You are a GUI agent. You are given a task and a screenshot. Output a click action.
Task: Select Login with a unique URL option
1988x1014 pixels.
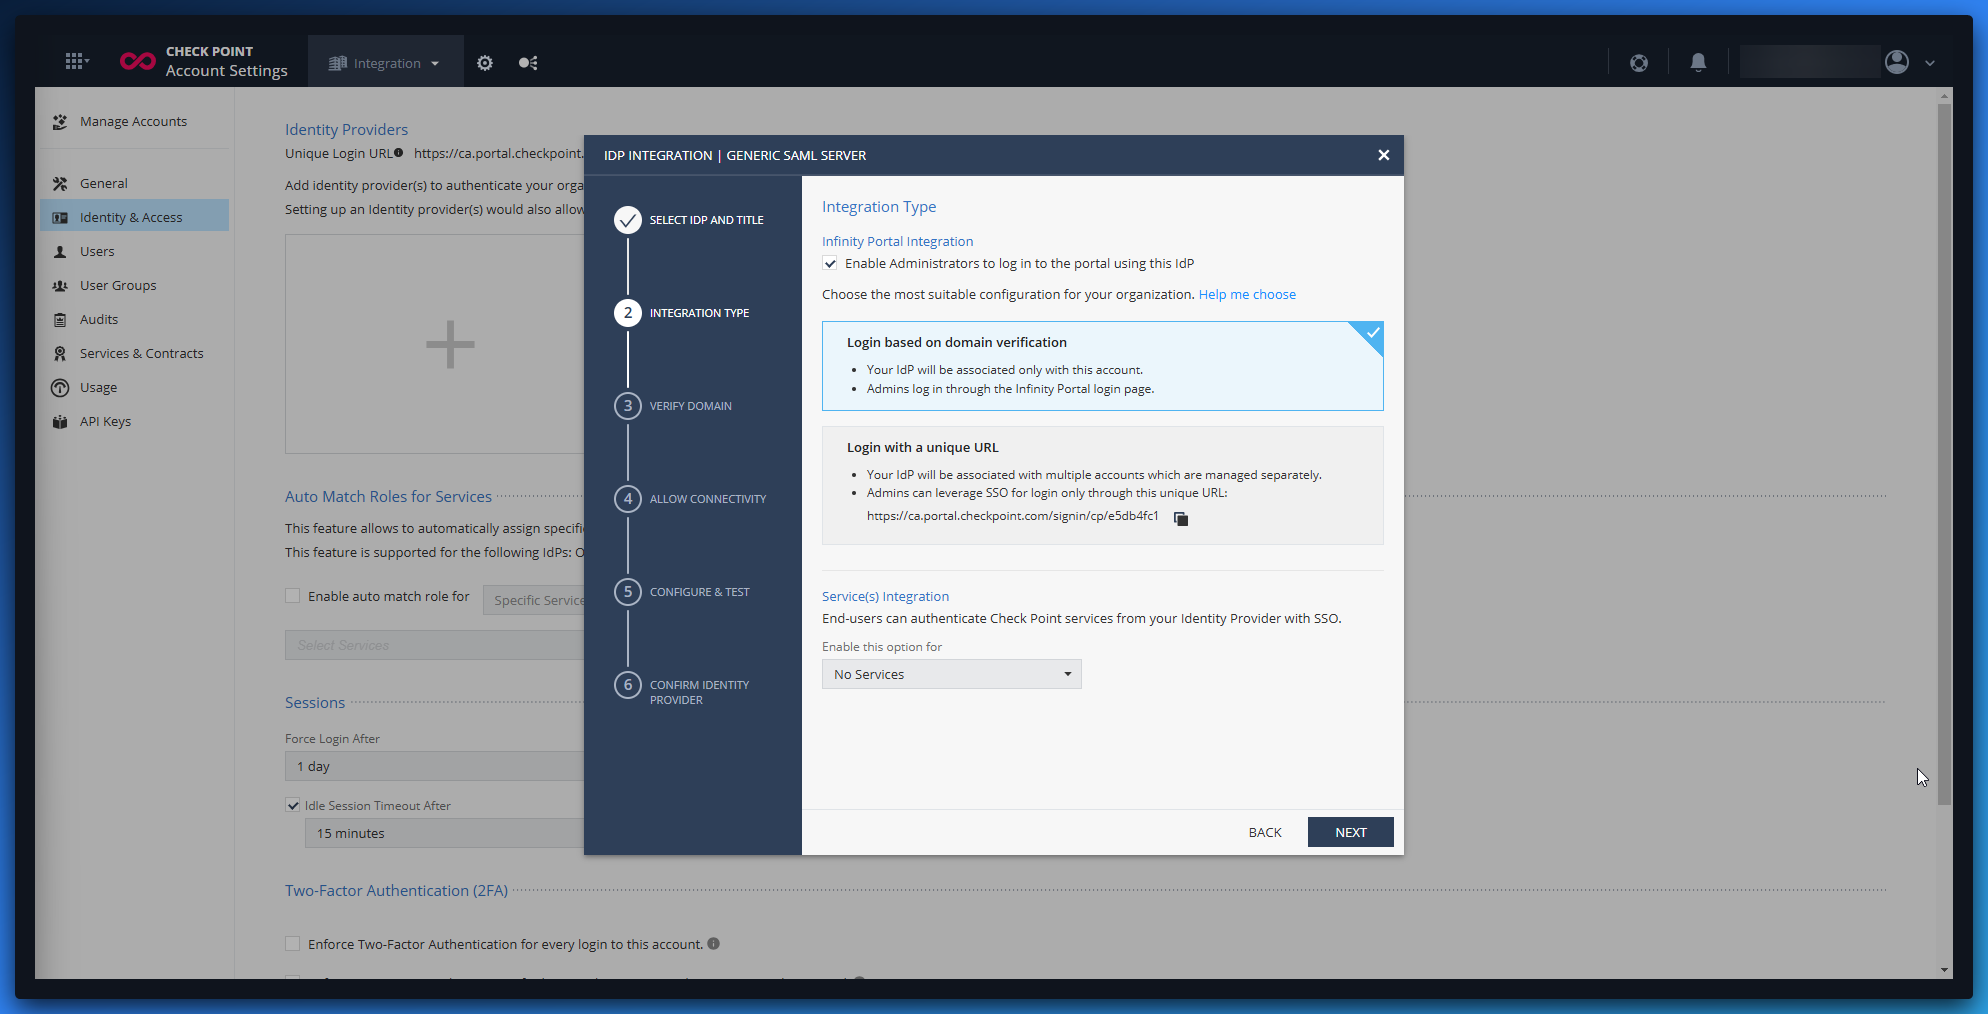[x=1102, y=486]
